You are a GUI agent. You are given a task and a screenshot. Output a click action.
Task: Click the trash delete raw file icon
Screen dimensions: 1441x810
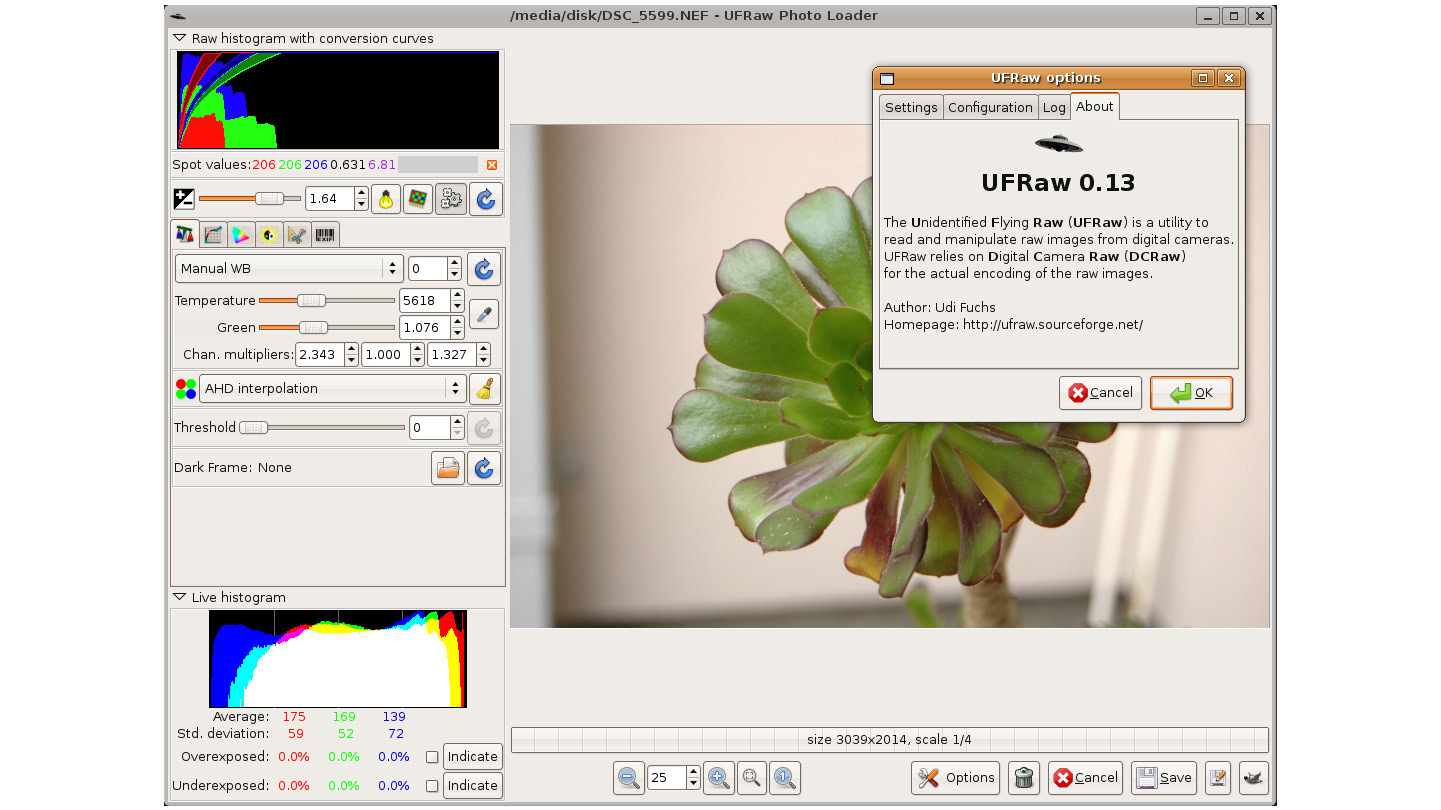(x=1022, y=778)
